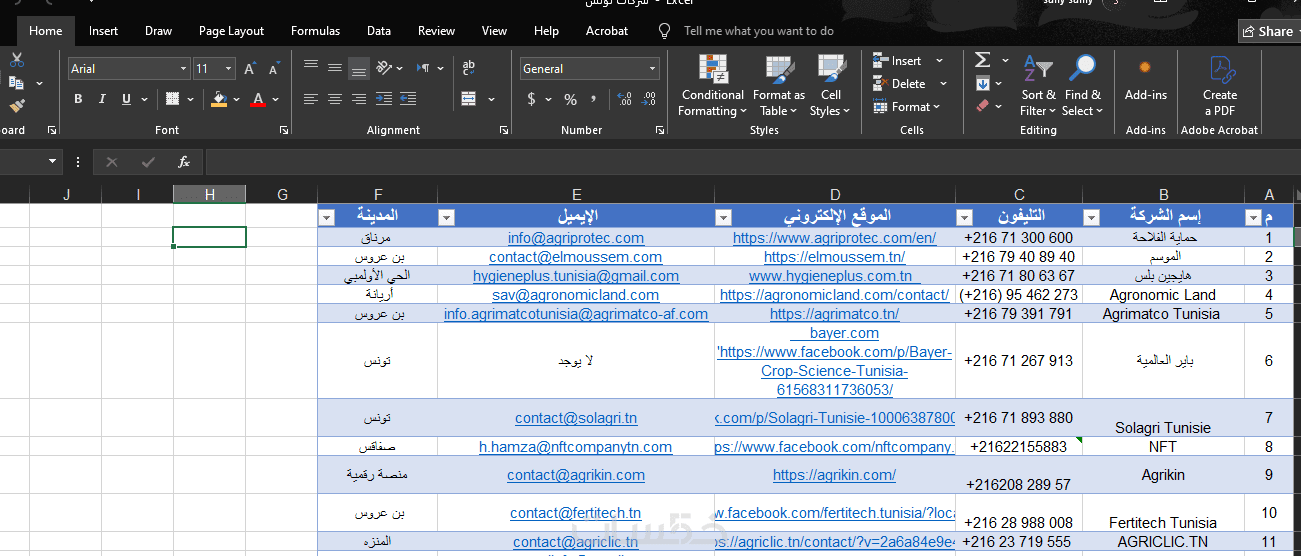Expand the Conditional Formatting menu
The height and width of the screenshot is (556, 1301).
[713, 87]
